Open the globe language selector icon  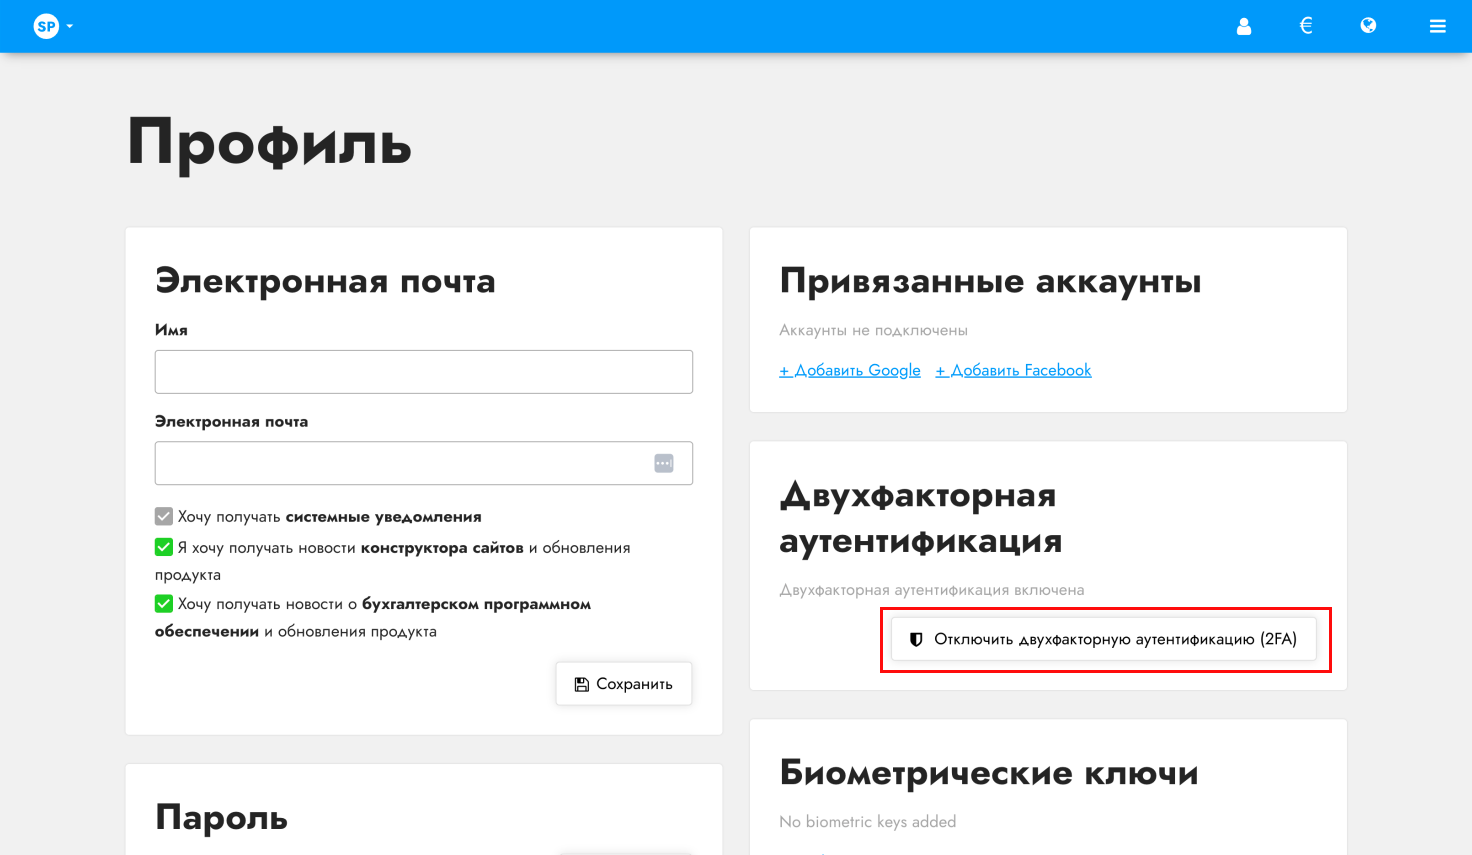click(x=1368, y=26)
